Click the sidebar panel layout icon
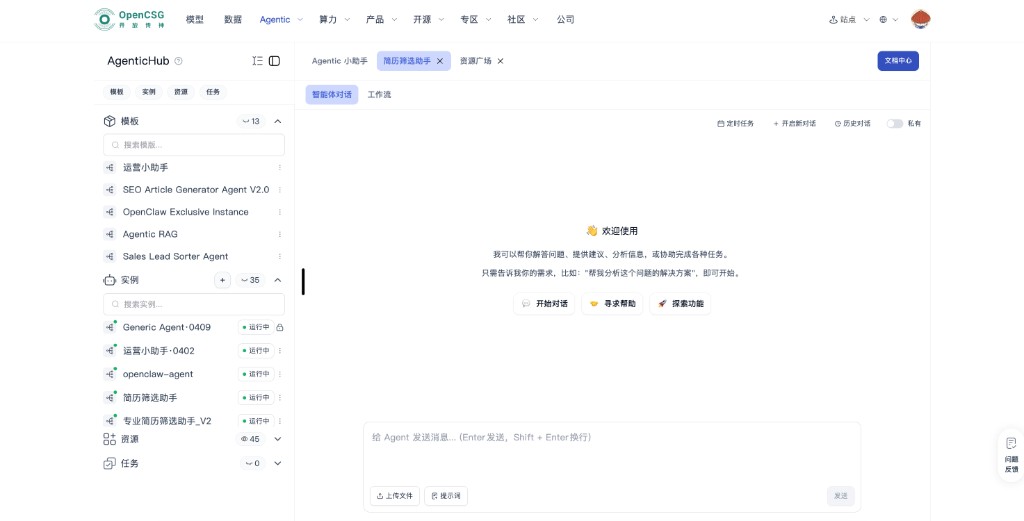 tap(275, 61)
